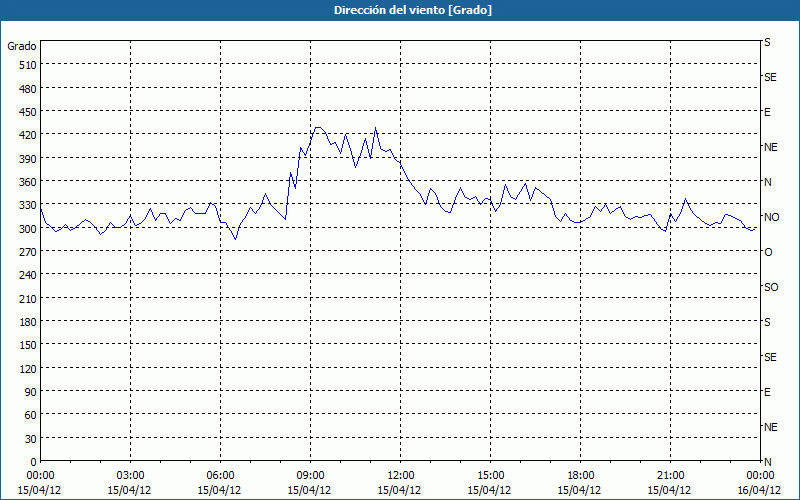Screen dimensions: 800x500
Task: Select the 03:00 time axis label
Action: tap(130, 476)
